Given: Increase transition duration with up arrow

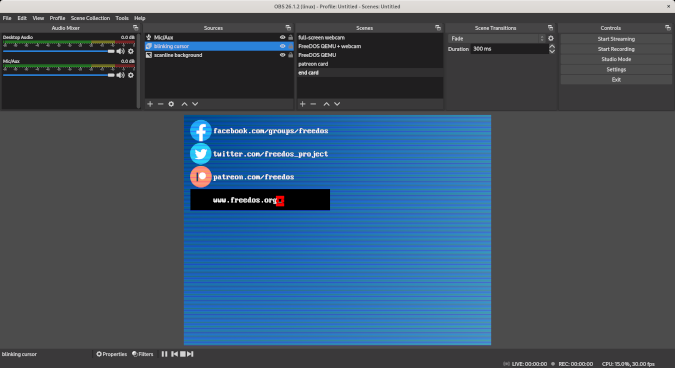Looking at the screenshot, I should [x=552, y=46].
